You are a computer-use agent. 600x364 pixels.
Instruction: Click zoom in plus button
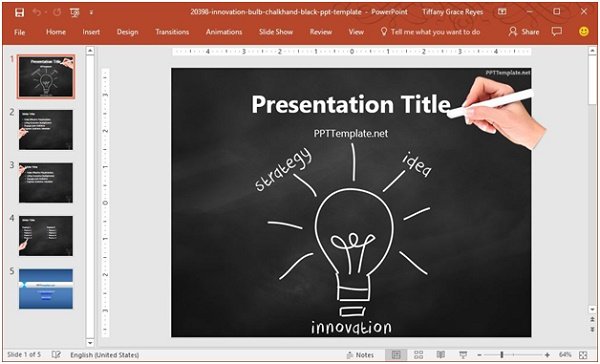[x=547, y=355]
